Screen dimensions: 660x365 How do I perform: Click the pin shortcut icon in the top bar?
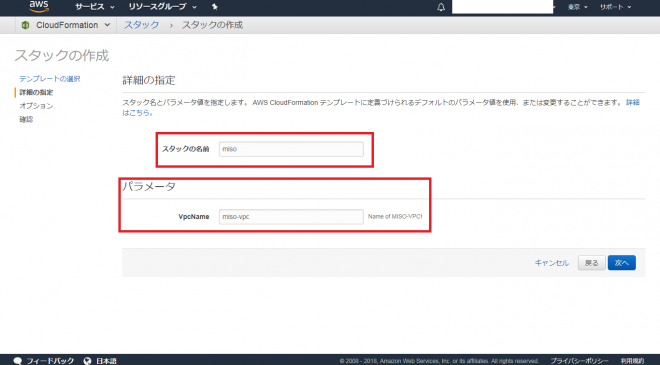tap(215, 7)
